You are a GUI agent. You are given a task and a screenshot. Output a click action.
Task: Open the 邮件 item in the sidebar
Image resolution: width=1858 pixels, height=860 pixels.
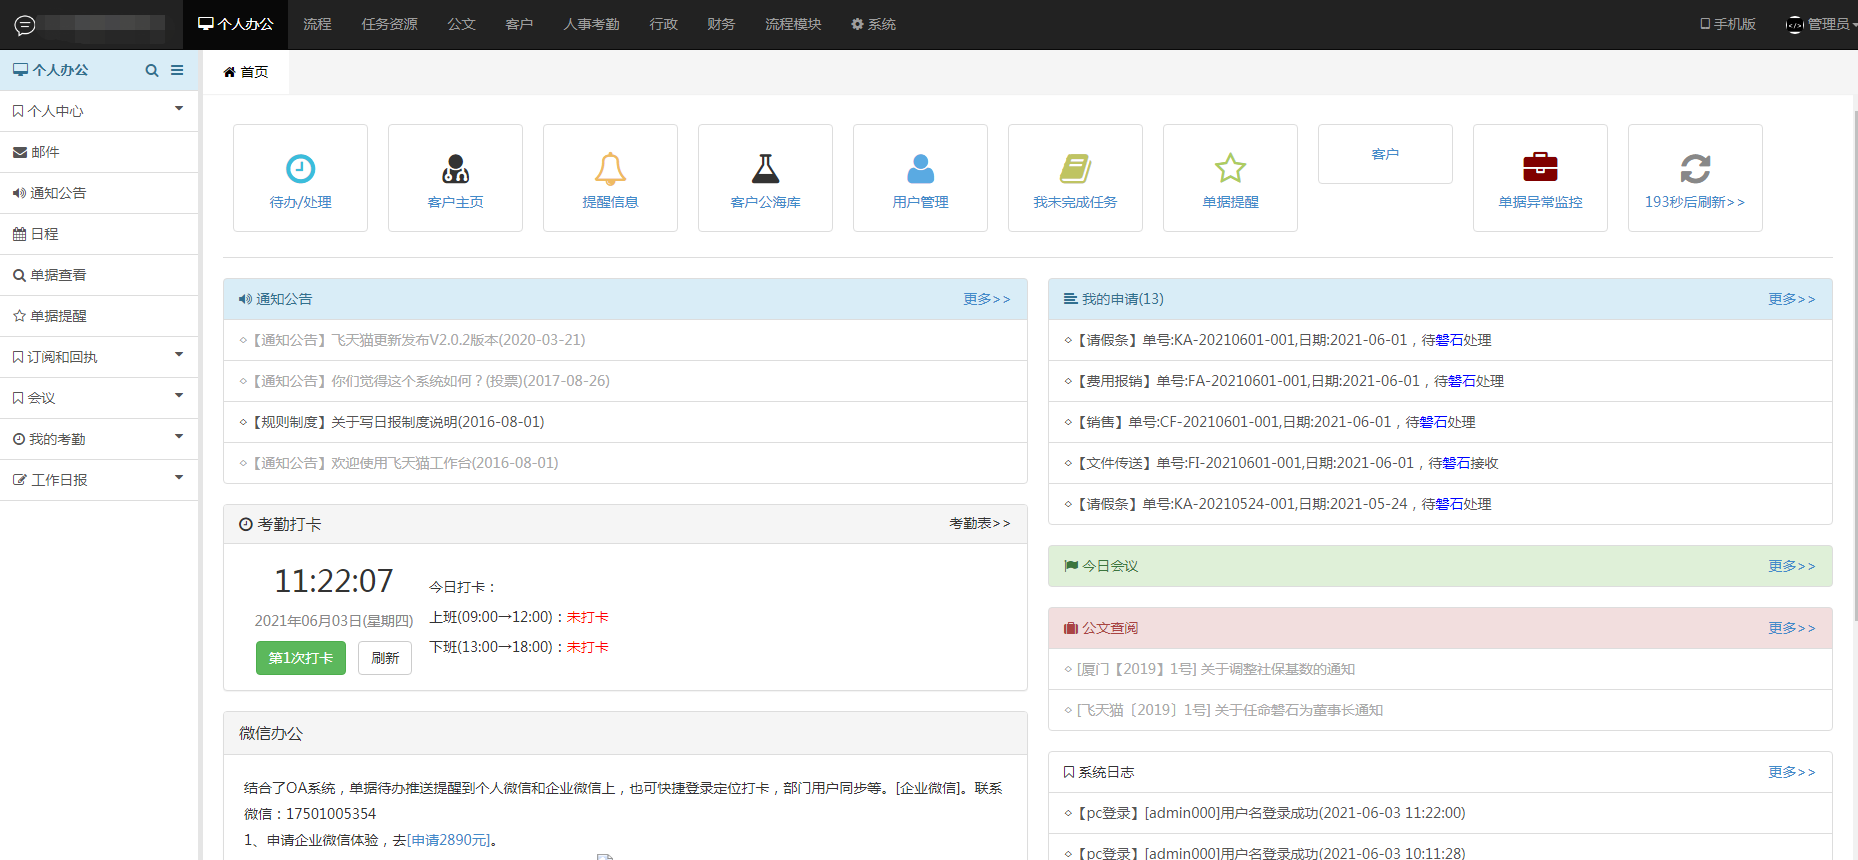click(x=45, y=152)
